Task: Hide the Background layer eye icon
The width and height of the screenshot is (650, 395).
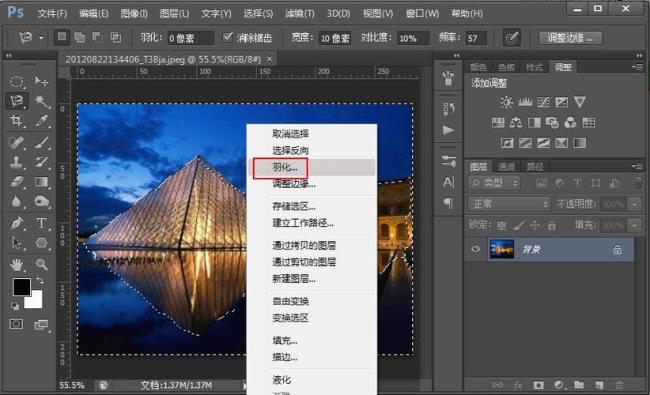Action: point(476,249)
